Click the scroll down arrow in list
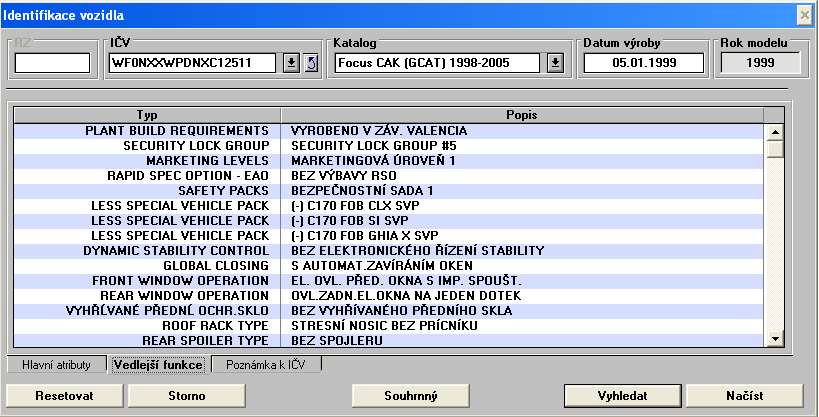The height and width of the screenshot is (417, 819). coord(774,340)
